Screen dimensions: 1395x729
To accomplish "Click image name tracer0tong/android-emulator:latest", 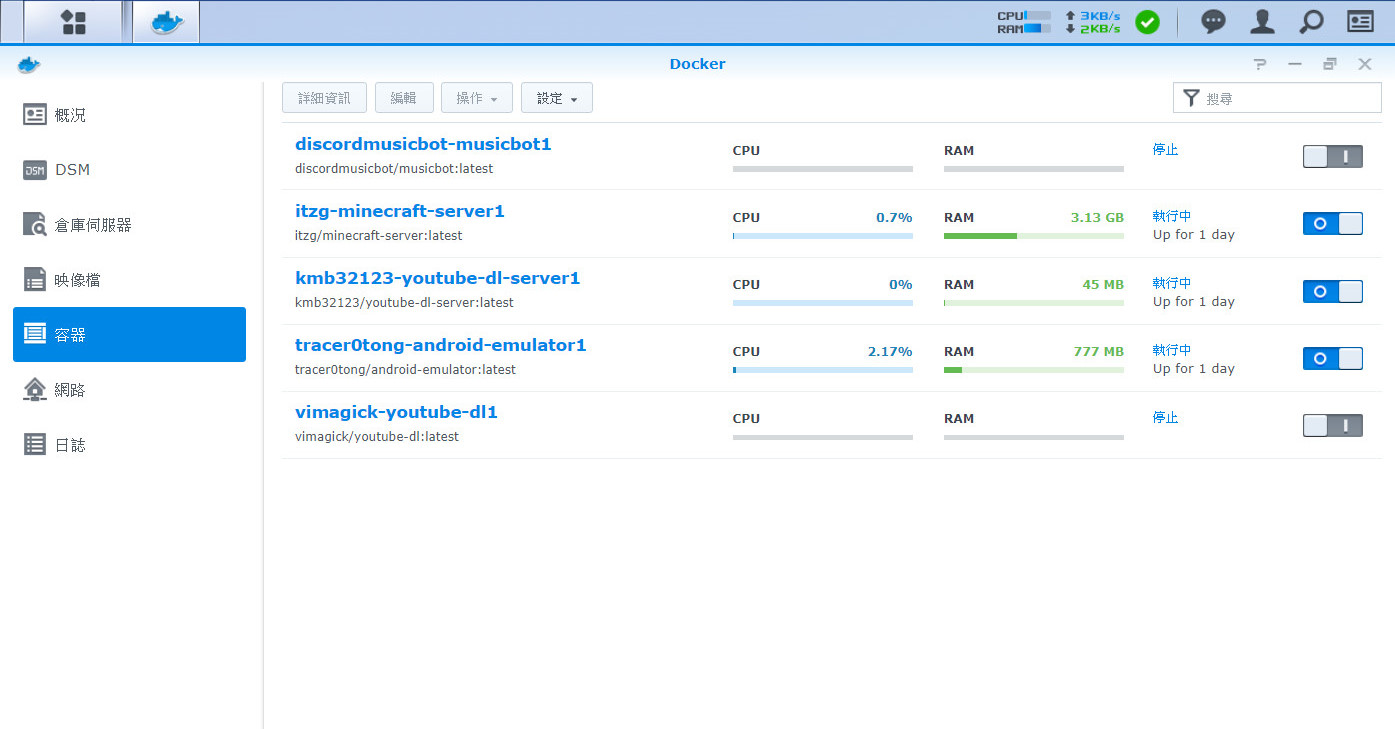I will pyautogui.click(x=406, y=370).
